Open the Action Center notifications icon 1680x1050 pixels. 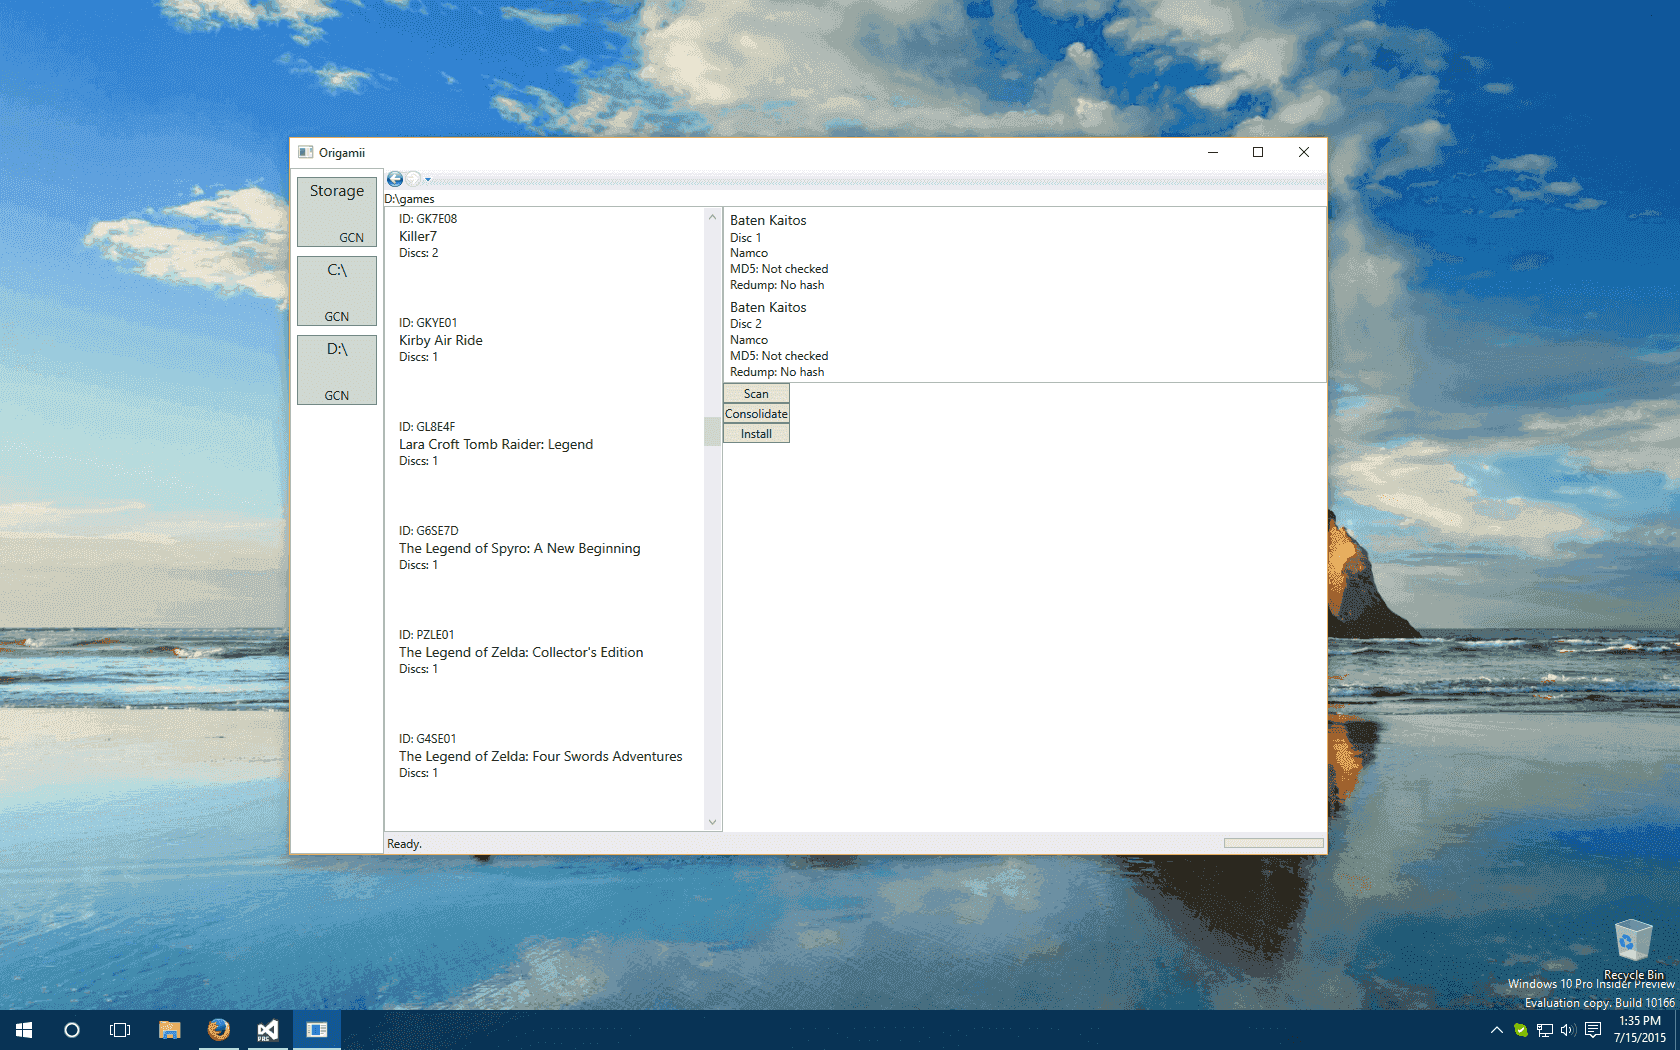pyautogui.click(x=1593, y=1030)
